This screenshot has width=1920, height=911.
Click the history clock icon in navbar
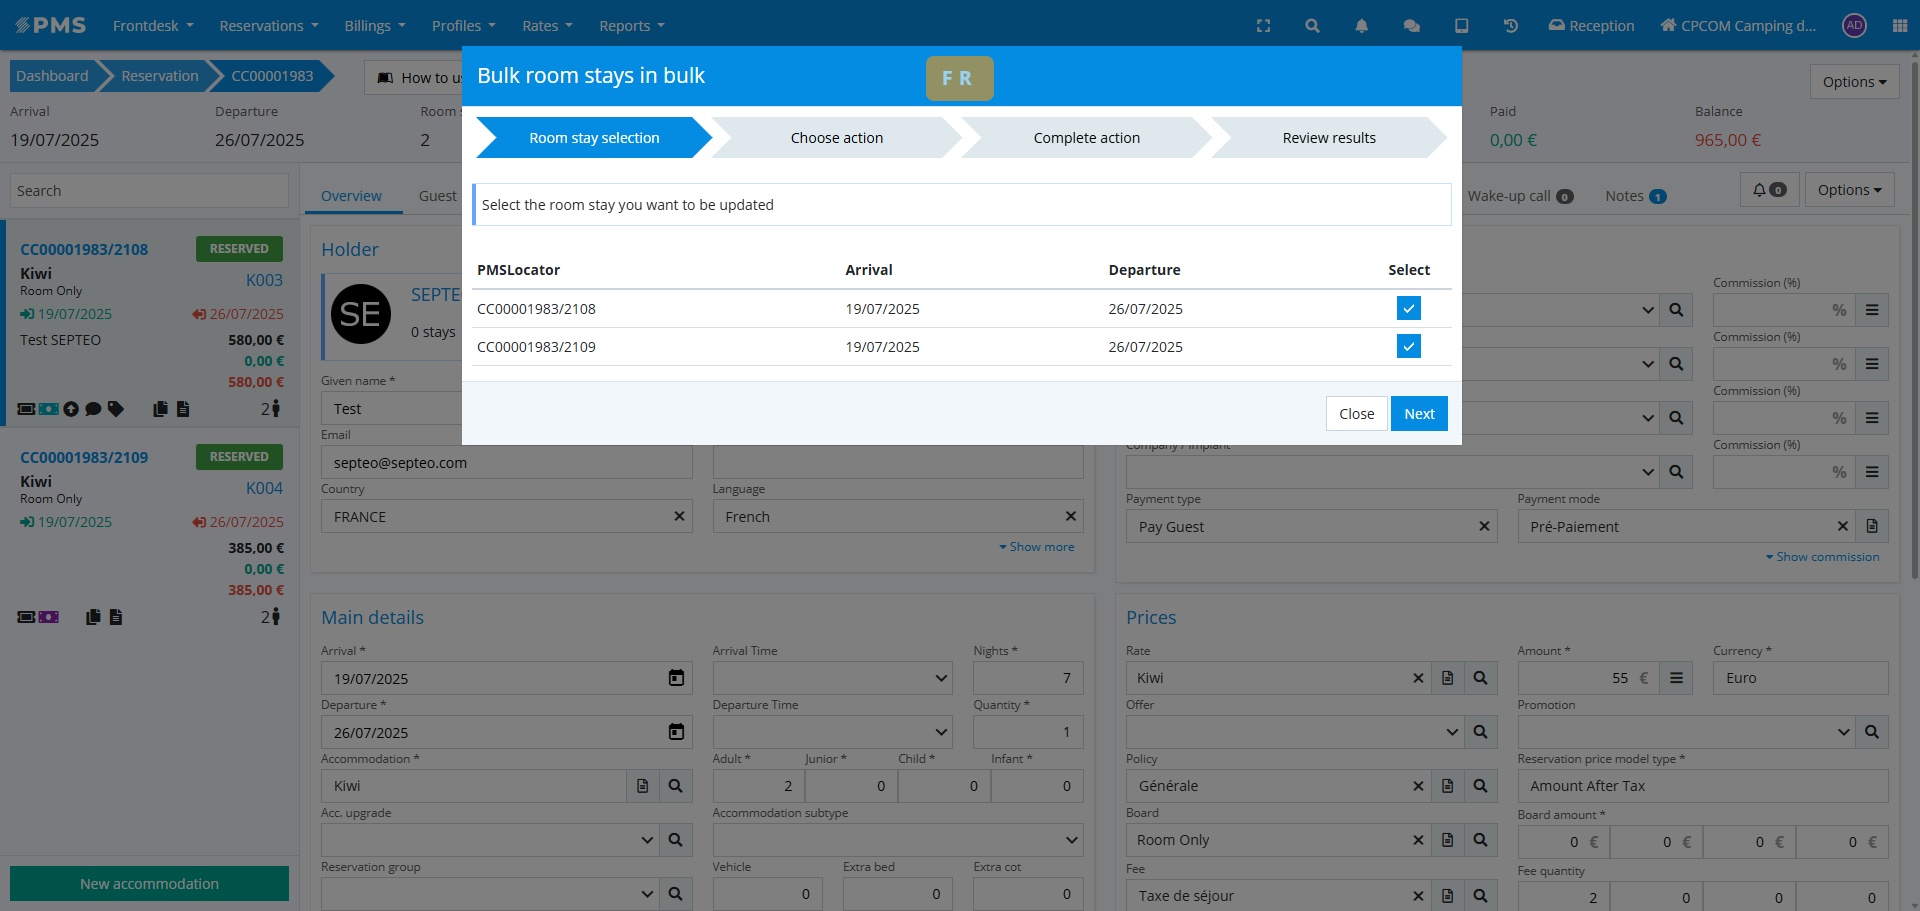(x=1510, y=26)
